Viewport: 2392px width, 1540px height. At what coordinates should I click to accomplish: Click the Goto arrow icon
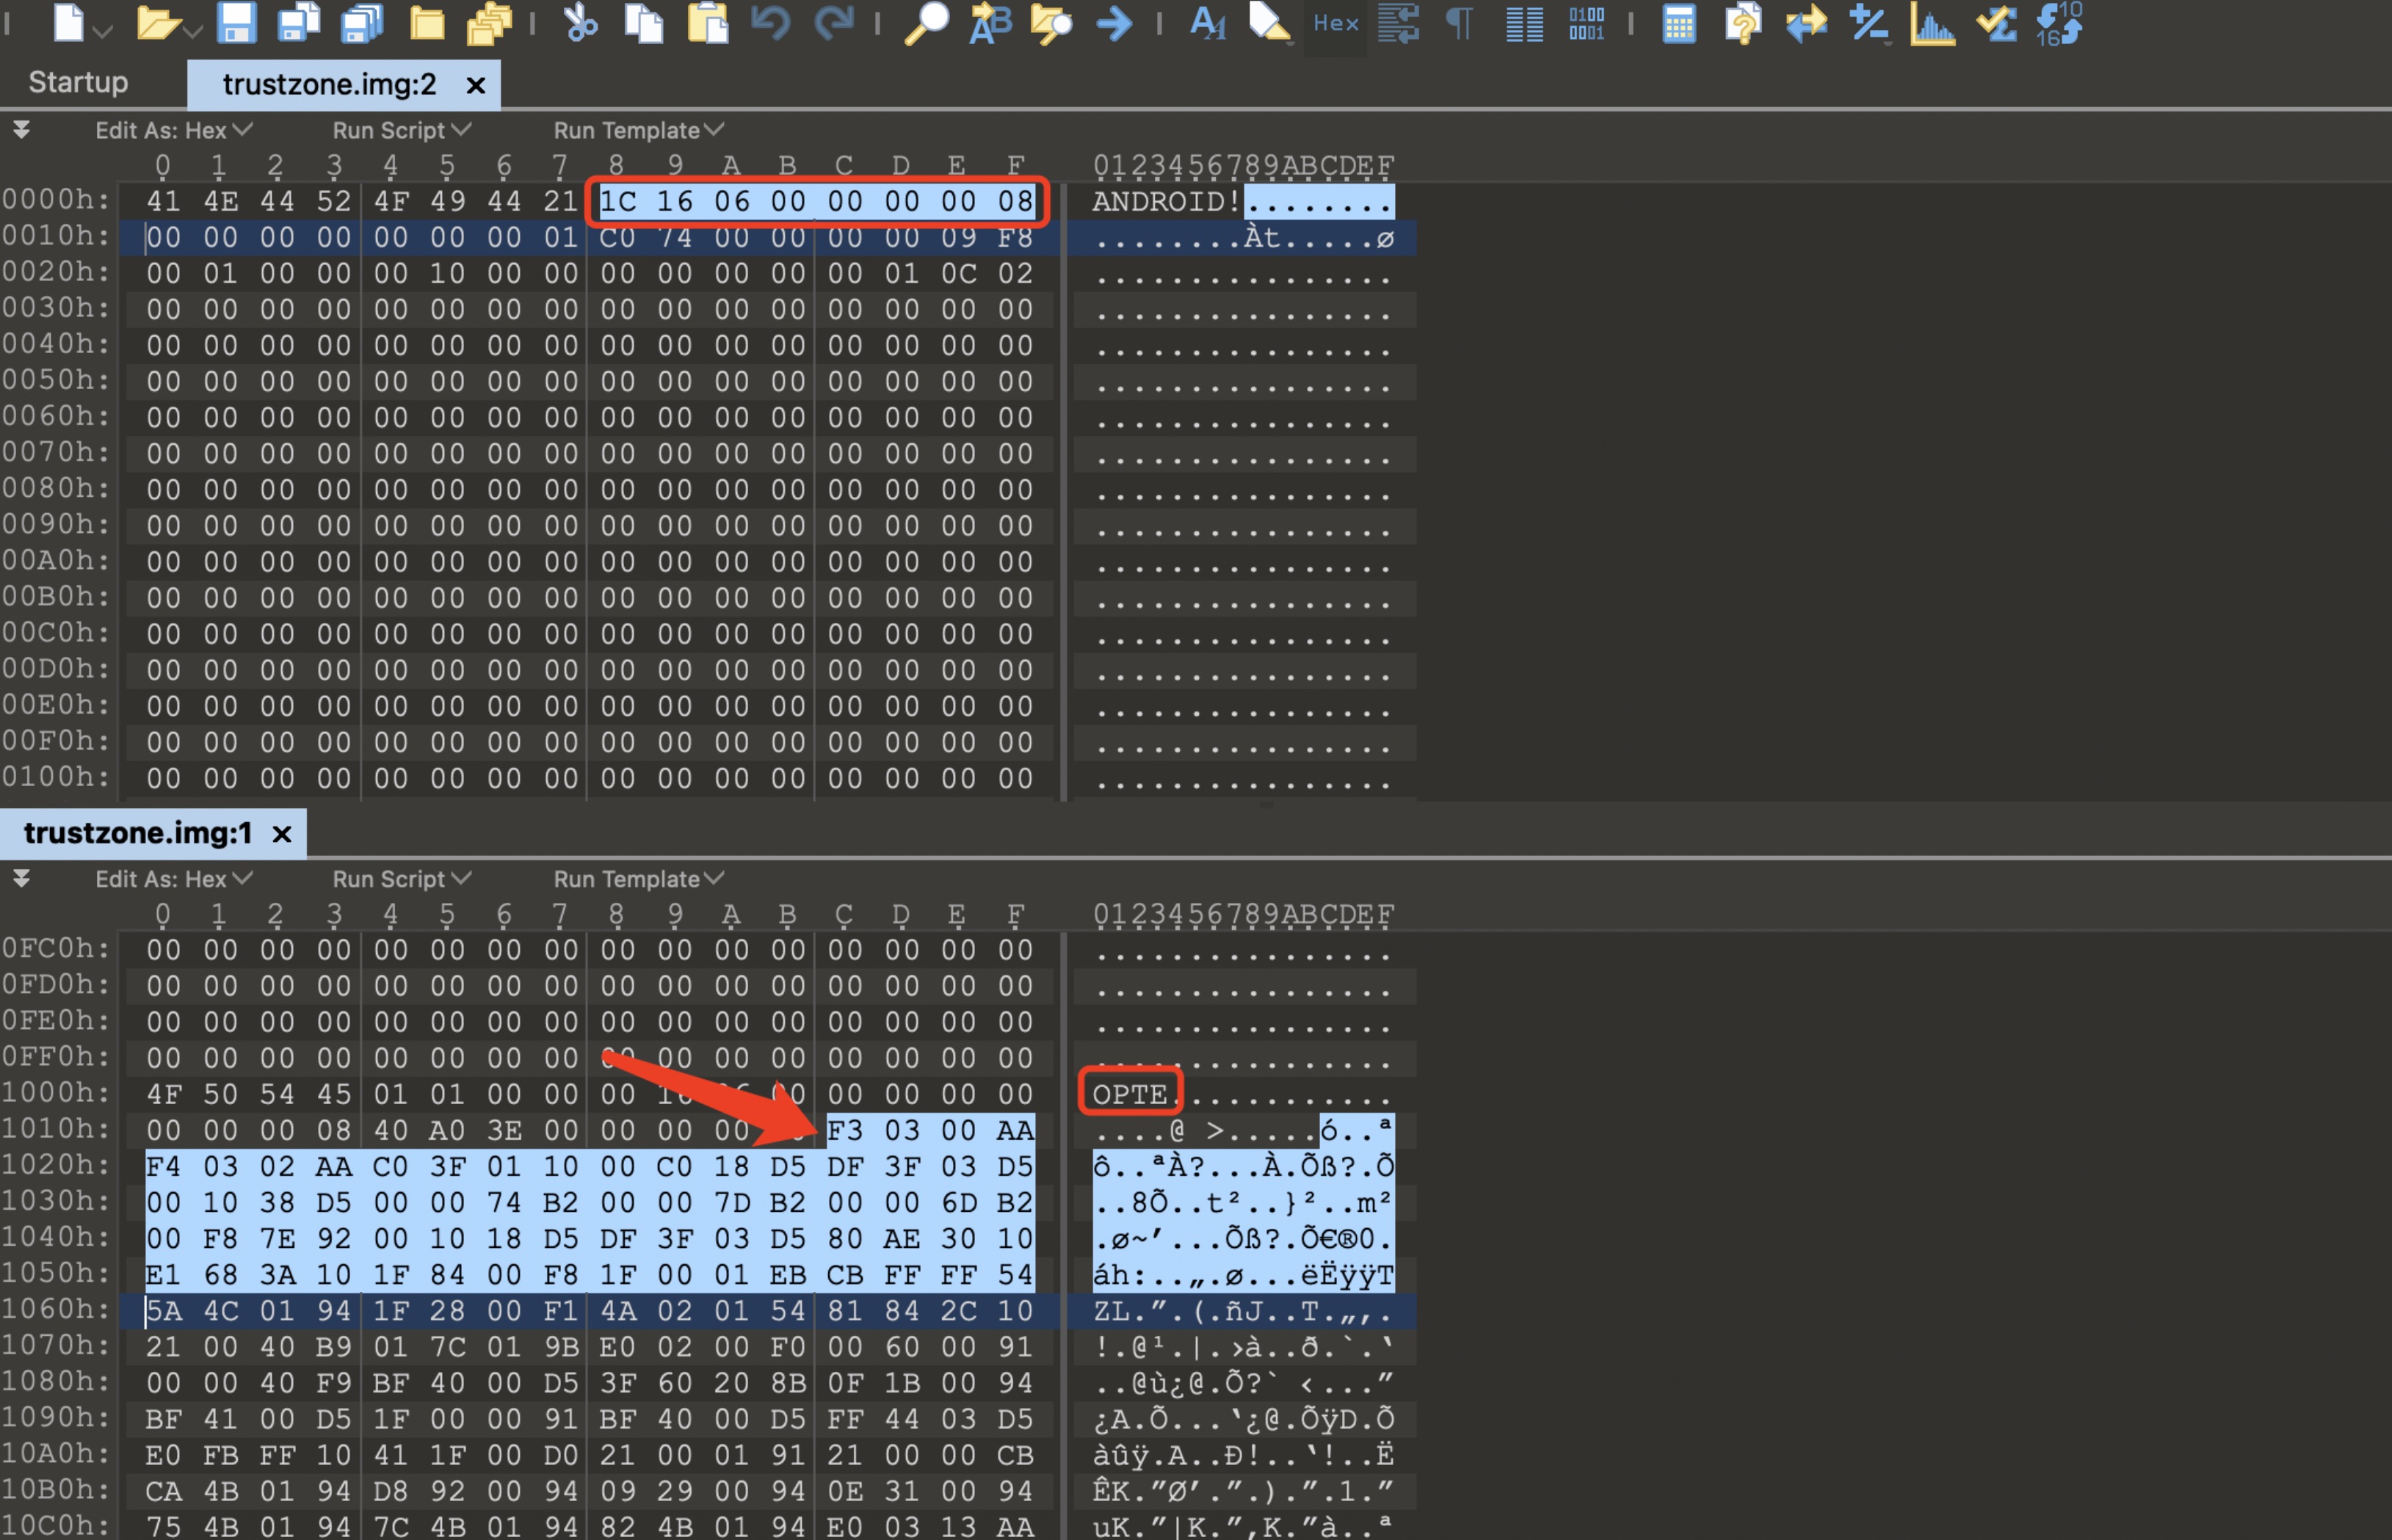1114,22
